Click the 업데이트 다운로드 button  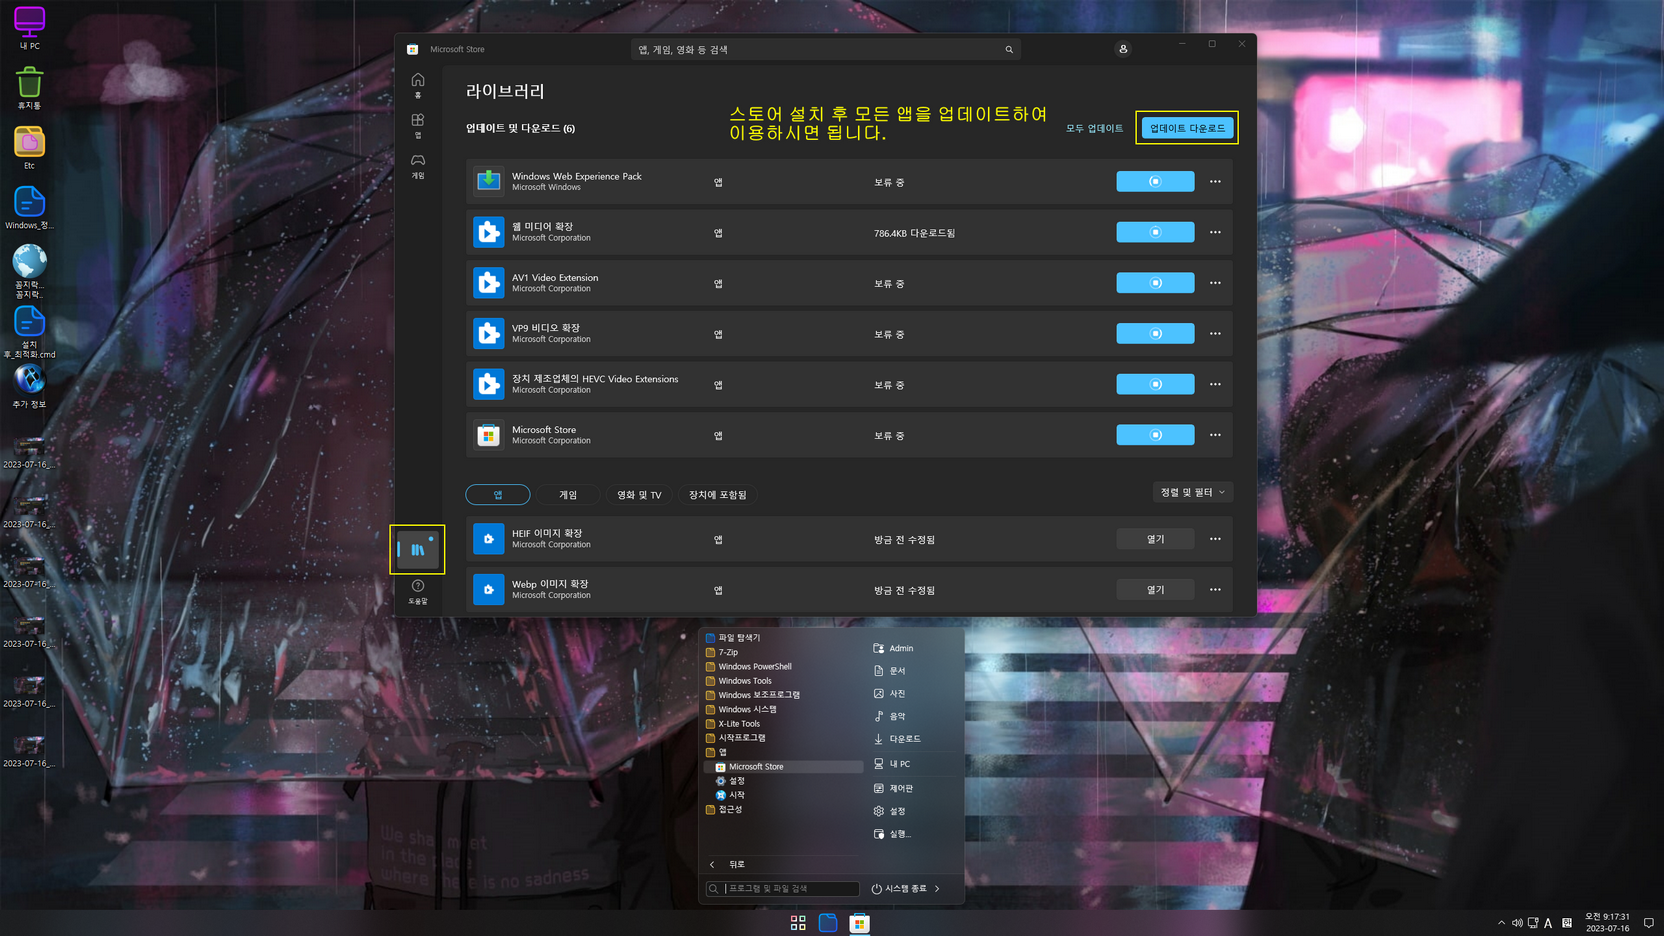1187,128
